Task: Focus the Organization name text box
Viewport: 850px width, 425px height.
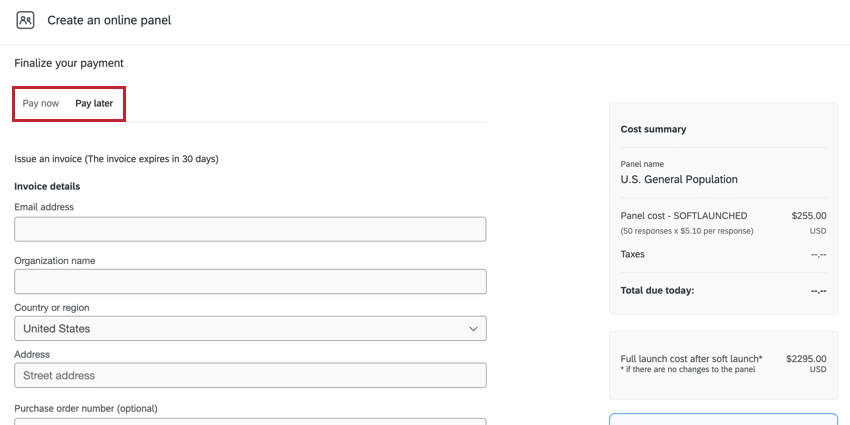Action: tap(250, 281)
